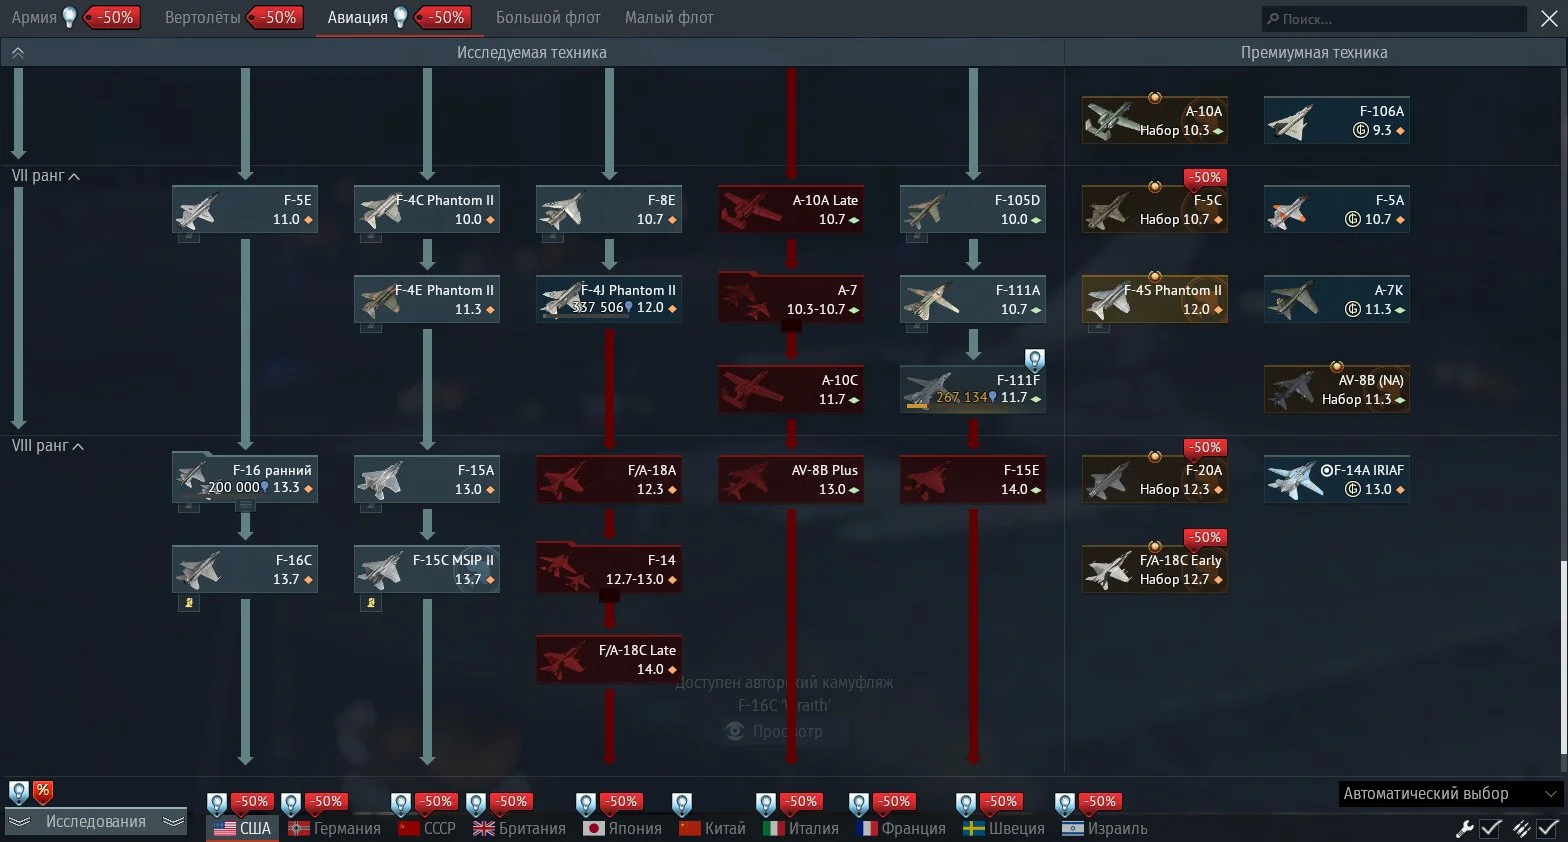This screenshot has width=1568, height=842.
Task: Click the F/A-18C Early pack icon
Action: click(1108, 569)
